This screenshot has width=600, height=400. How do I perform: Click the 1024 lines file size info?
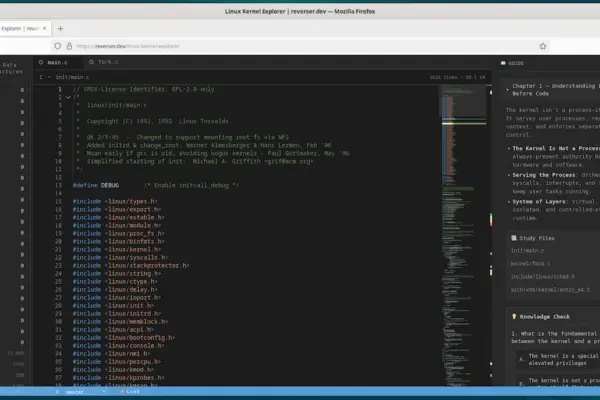coord(457,77)
